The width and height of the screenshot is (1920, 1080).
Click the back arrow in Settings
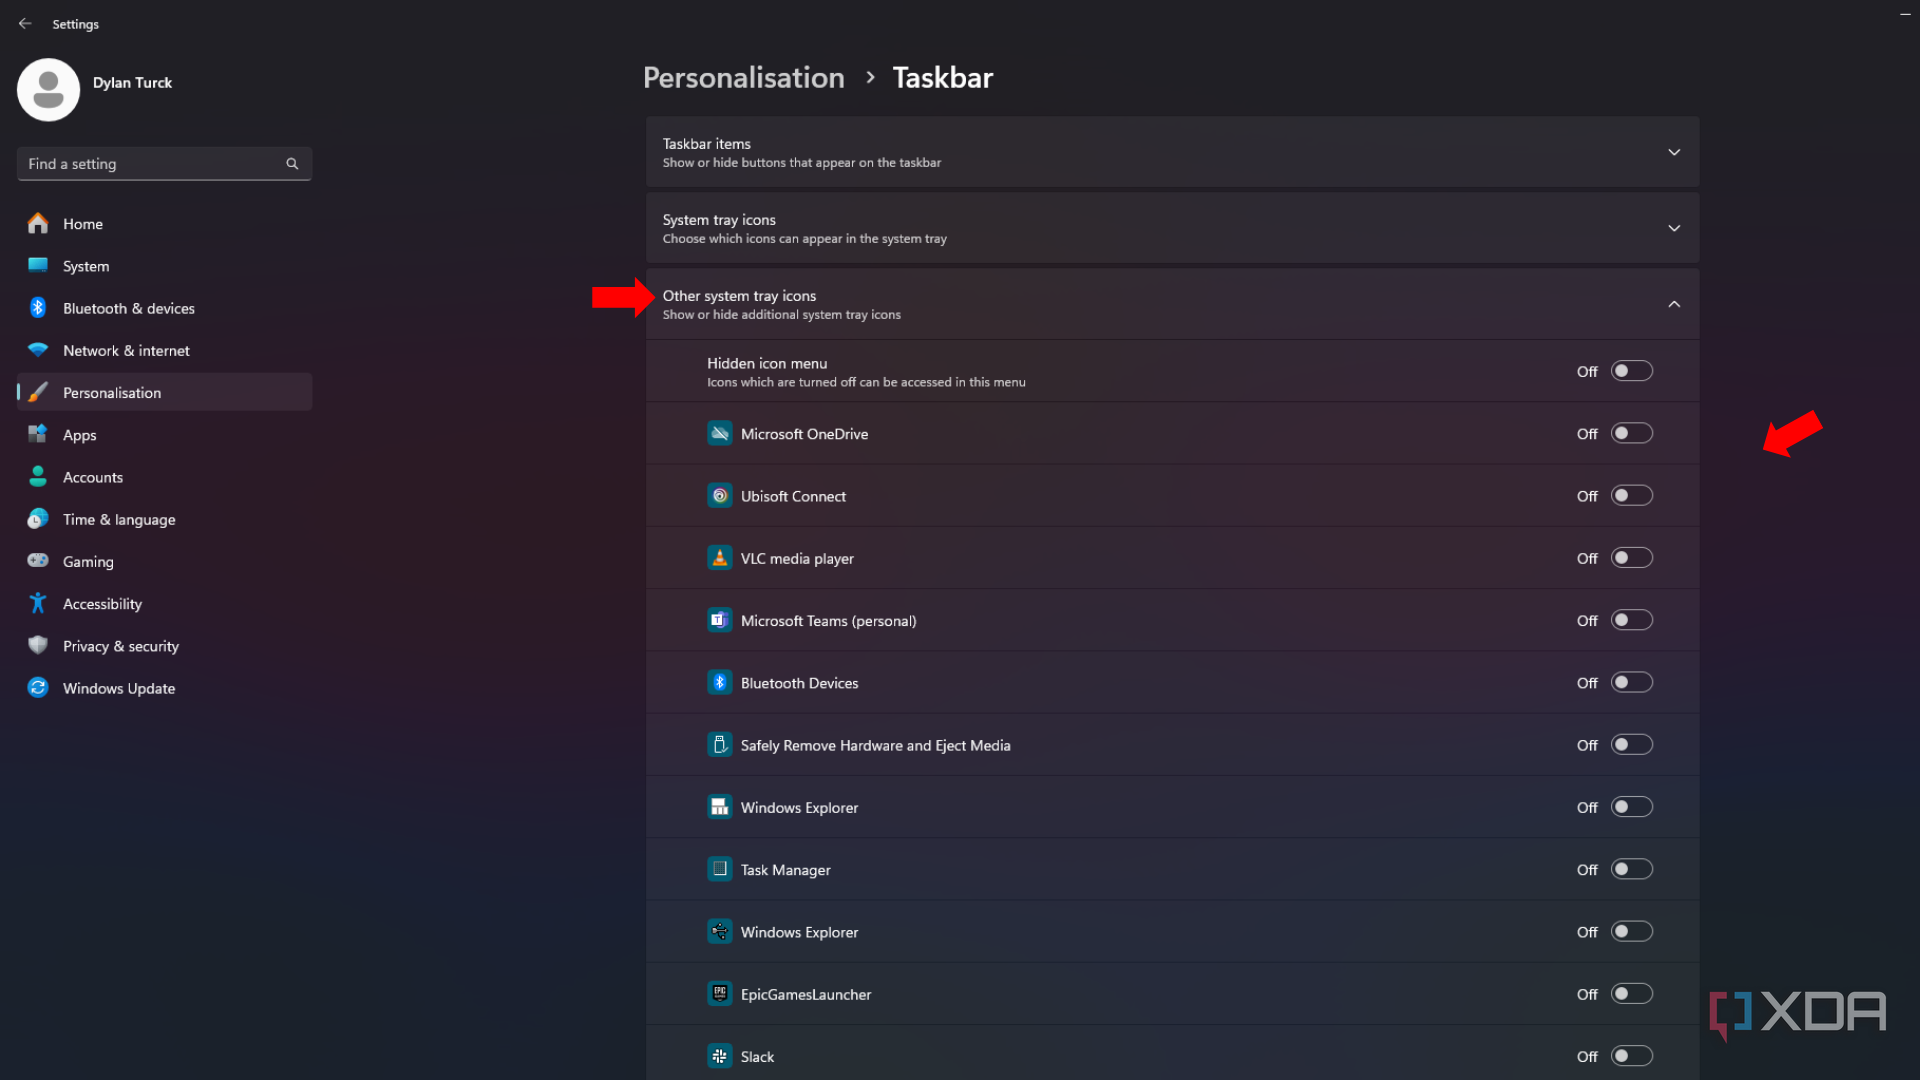[x=25, y=23]
